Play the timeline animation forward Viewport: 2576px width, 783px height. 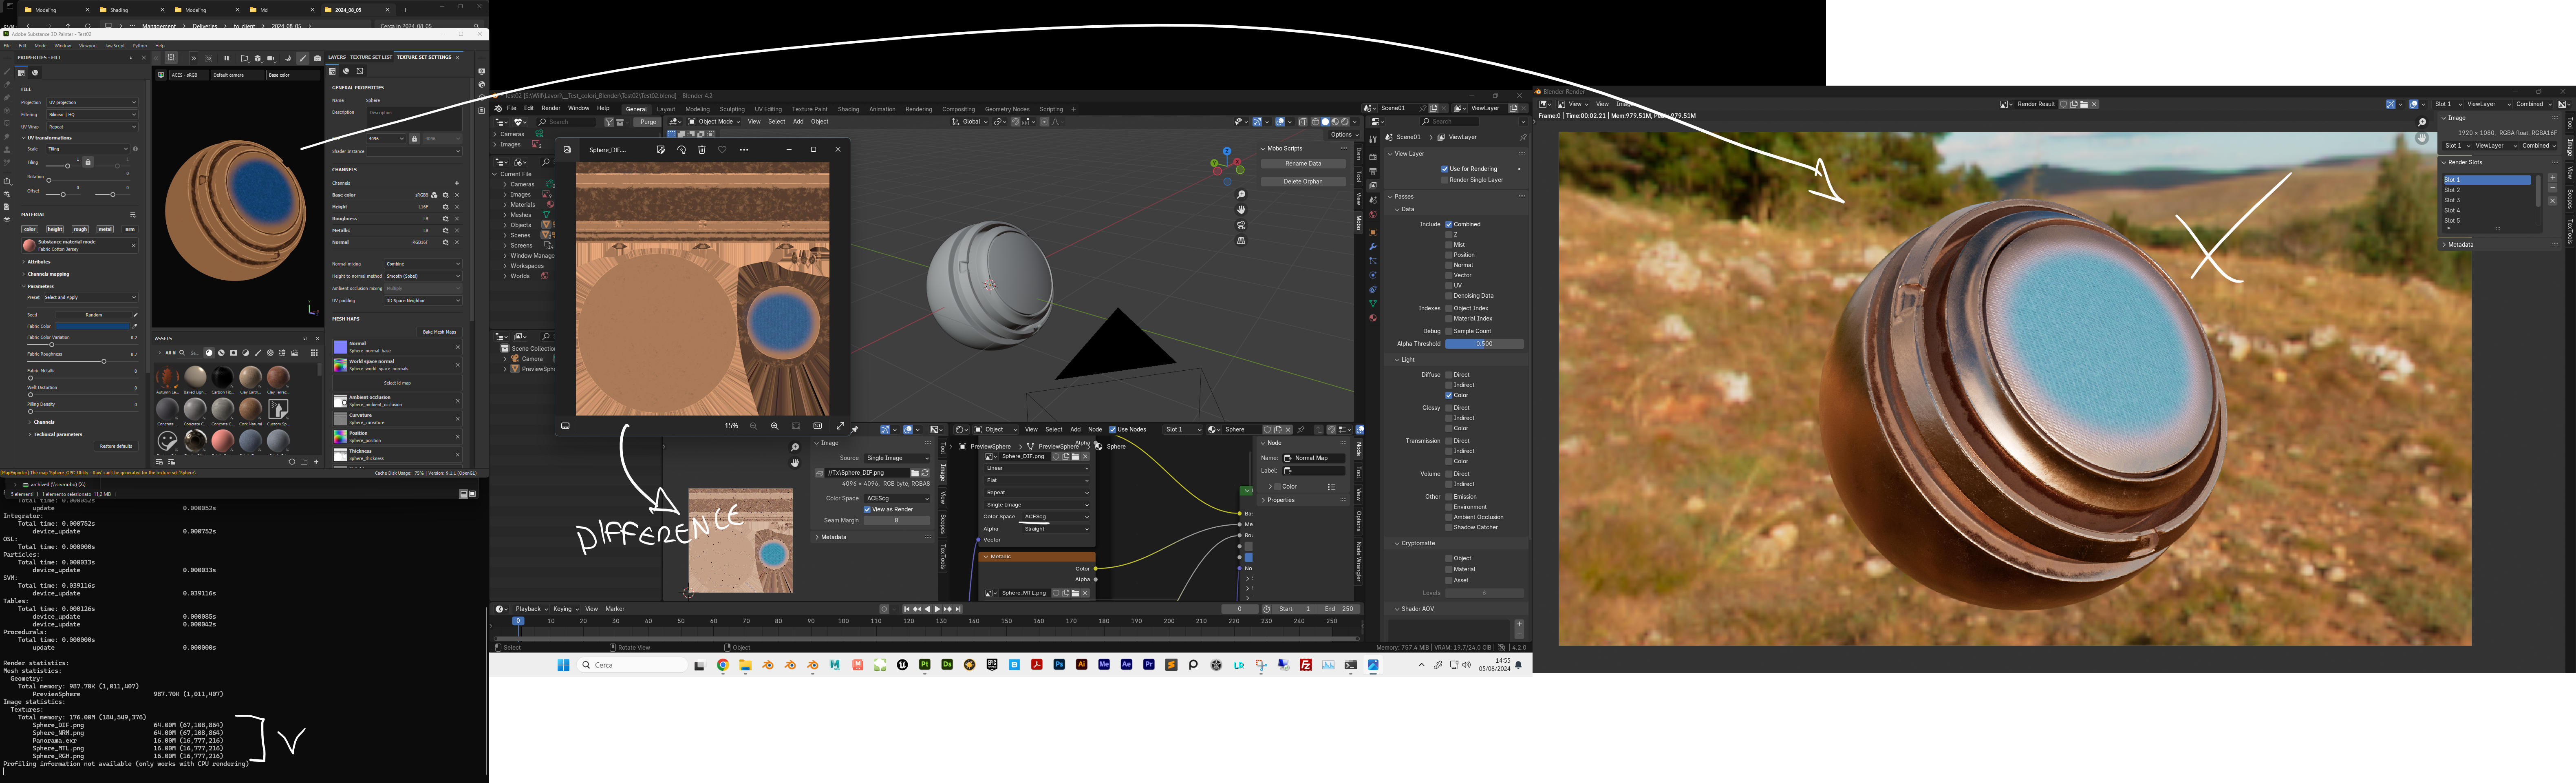point(937,608)
